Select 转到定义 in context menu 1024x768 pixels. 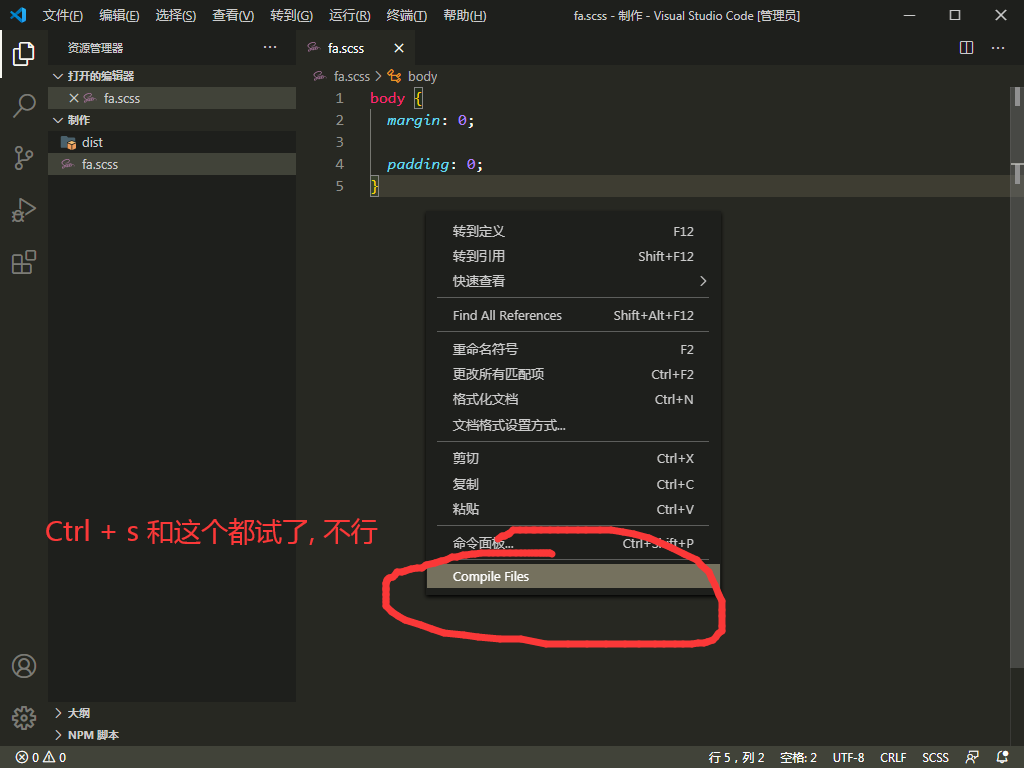pos(573,232)
